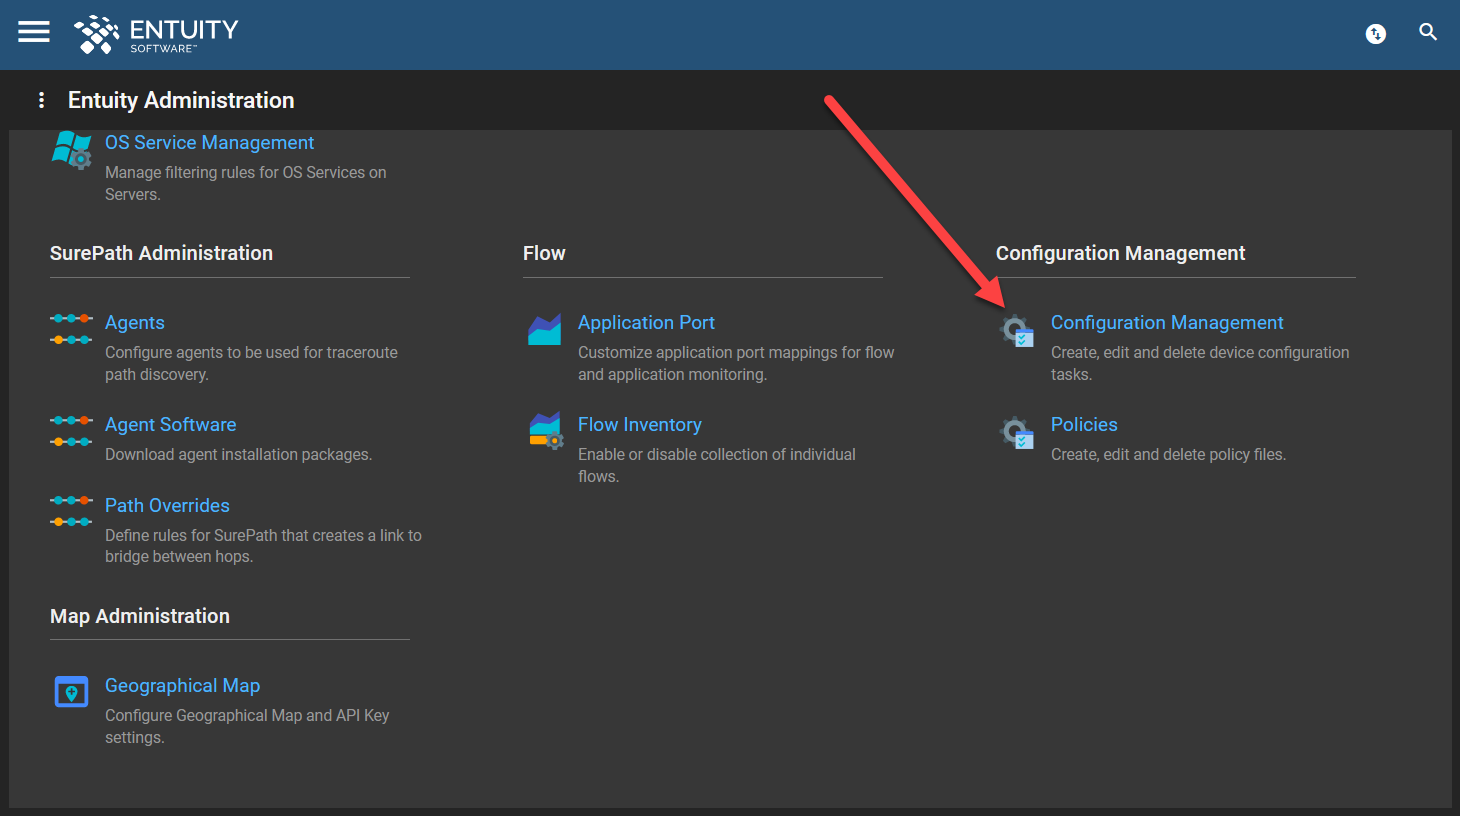The image size is (1460, 816).
Task: Select the Application Port chart icon
Action: (x=543, y=330)
